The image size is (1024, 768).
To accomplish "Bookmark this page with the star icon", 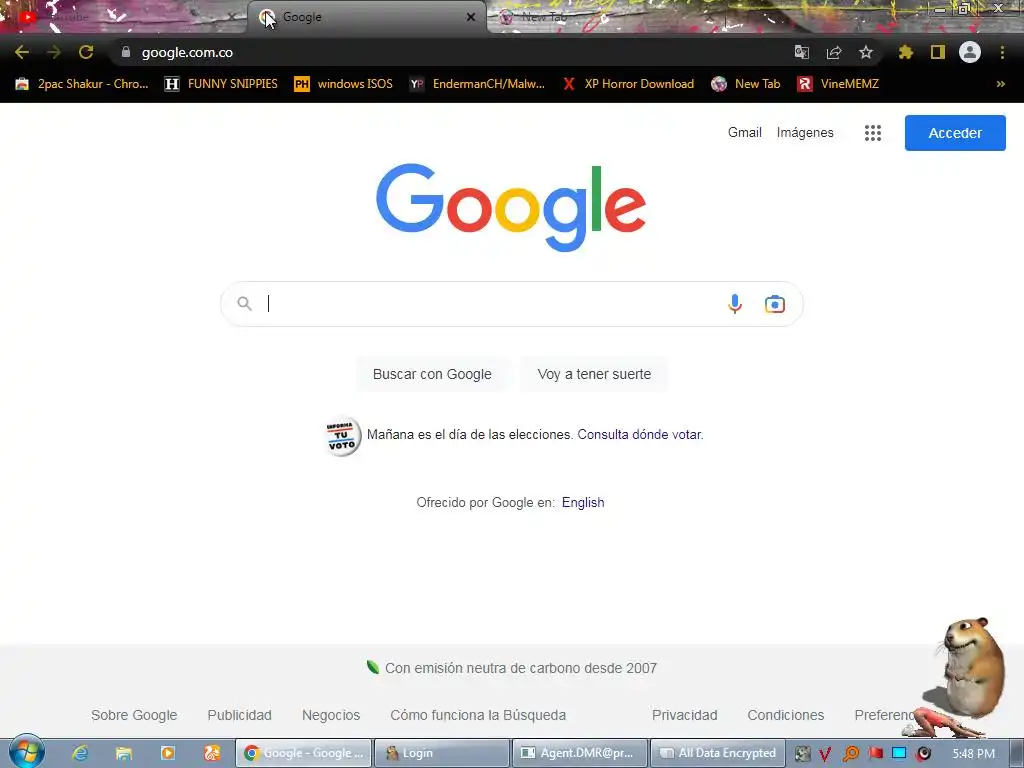I will pos(865,52).
